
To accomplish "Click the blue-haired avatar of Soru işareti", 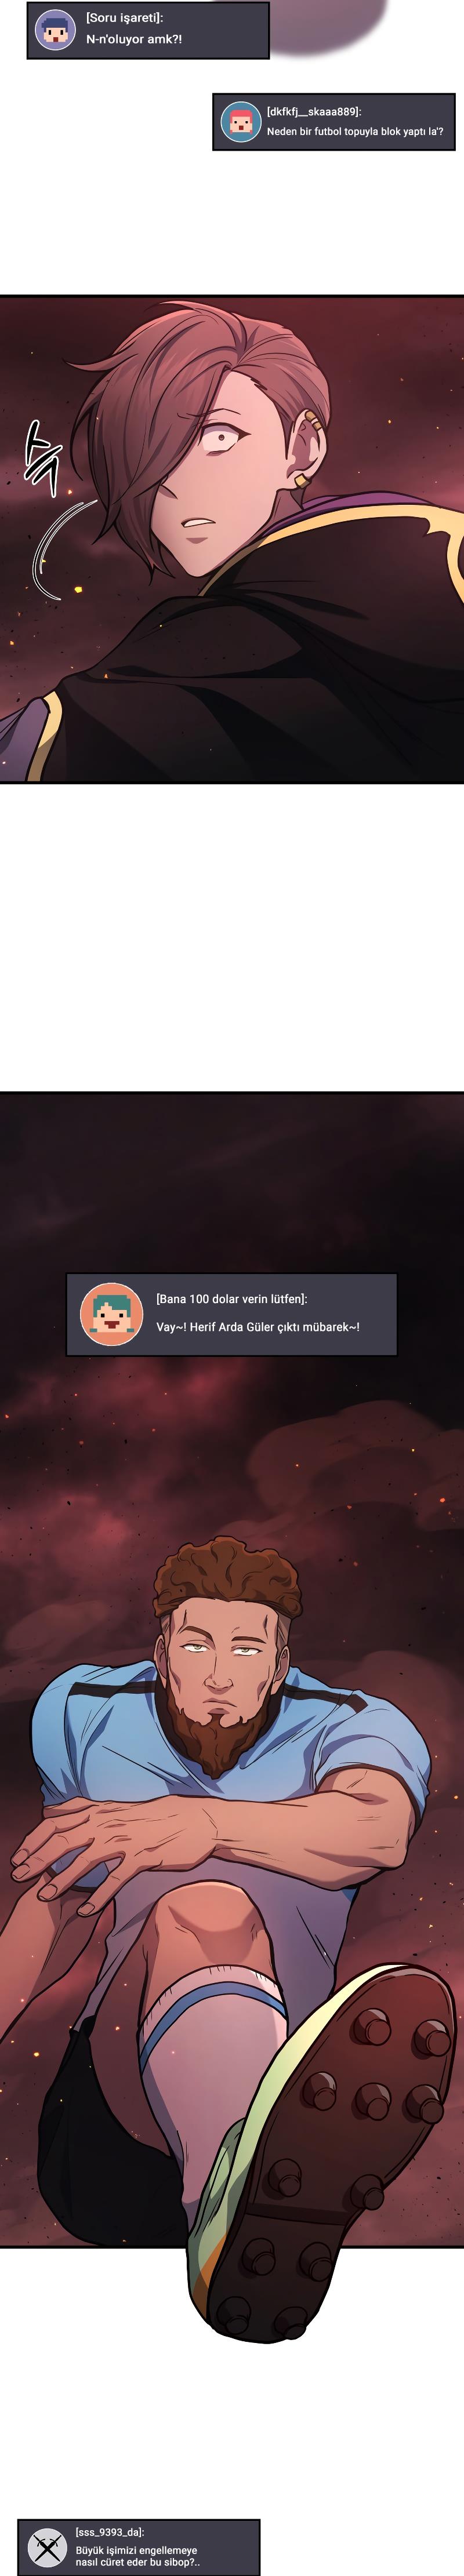I will (x=56, y=30).
